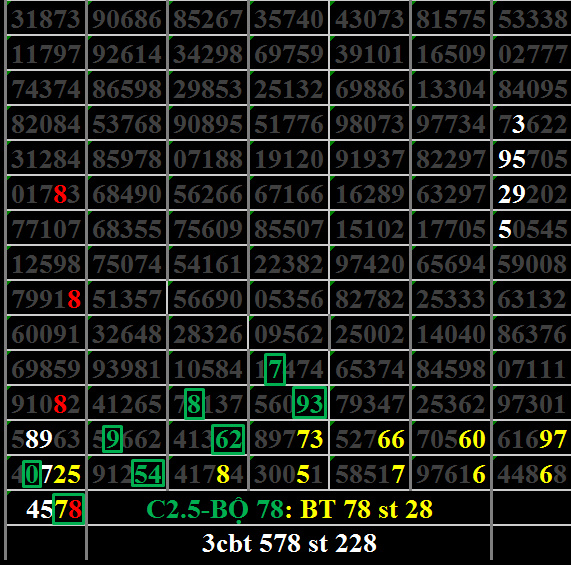
Task: Click the cell 95705 with white 95
Action: [532, 159]
